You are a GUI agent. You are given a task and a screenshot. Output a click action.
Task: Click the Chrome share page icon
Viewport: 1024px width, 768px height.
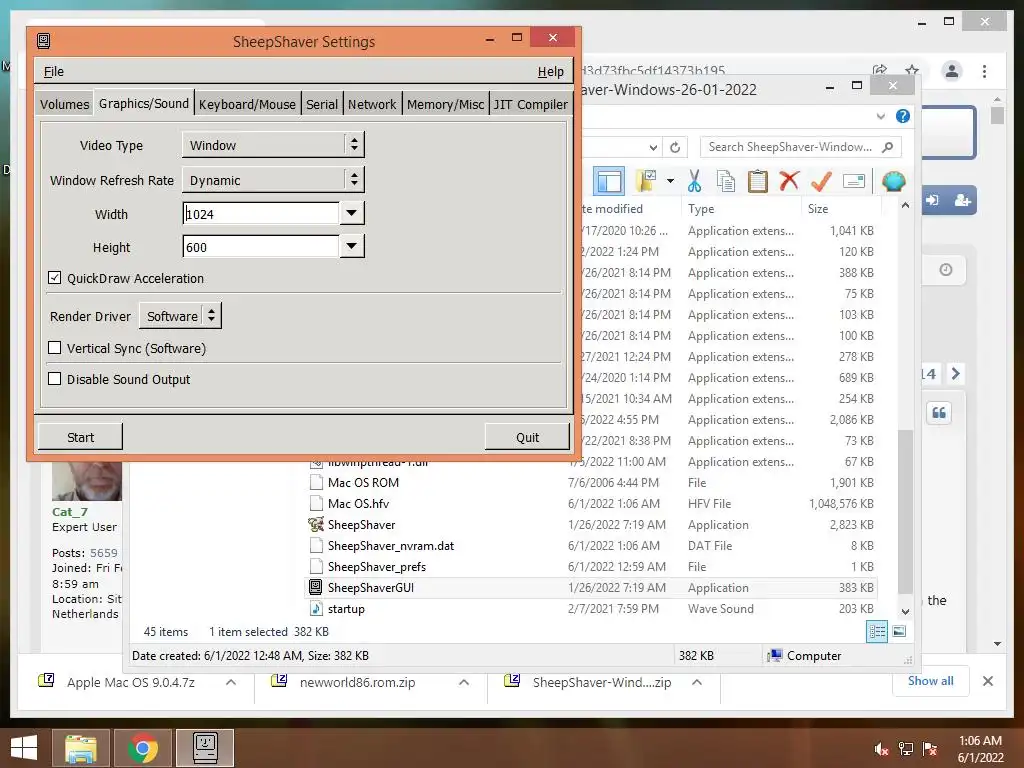tap(880, 71)
